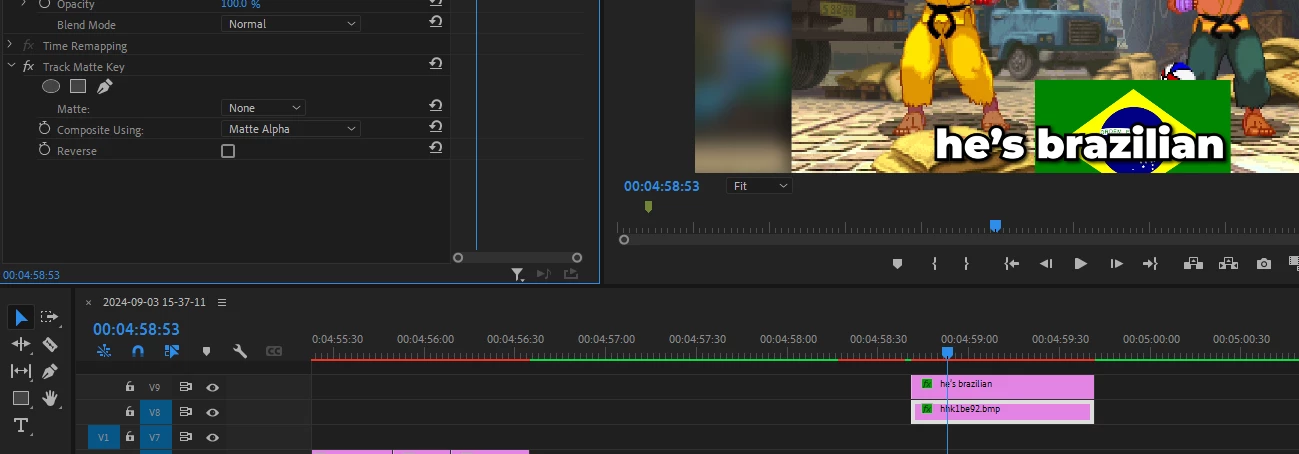Toggle Snap in Timeline magnet
Image resolution: width=1299 pixels, height=454 pixels.
(x=138, y=351)
